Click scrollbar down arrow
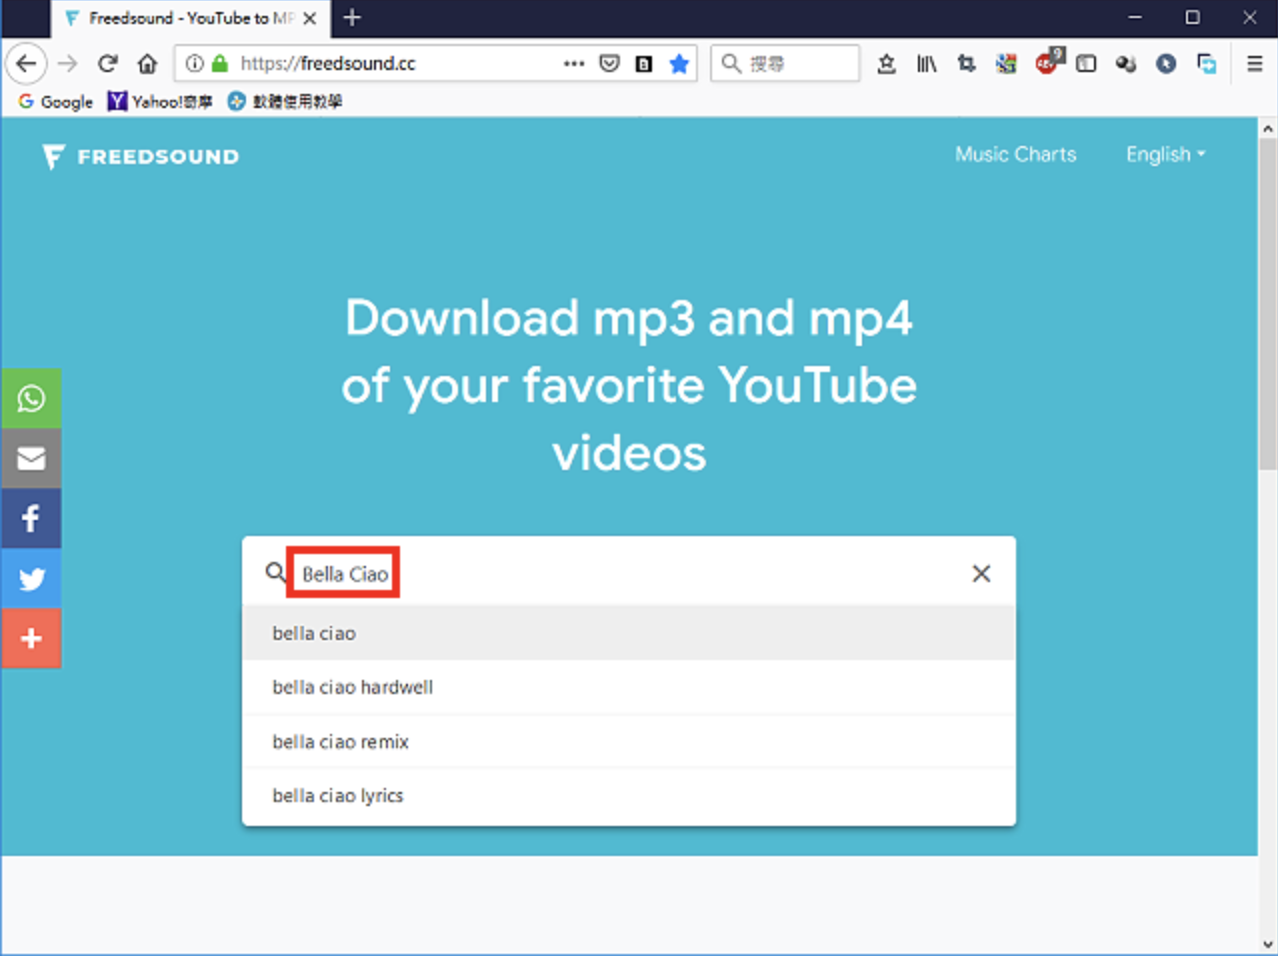 (x=1268, y=944)
